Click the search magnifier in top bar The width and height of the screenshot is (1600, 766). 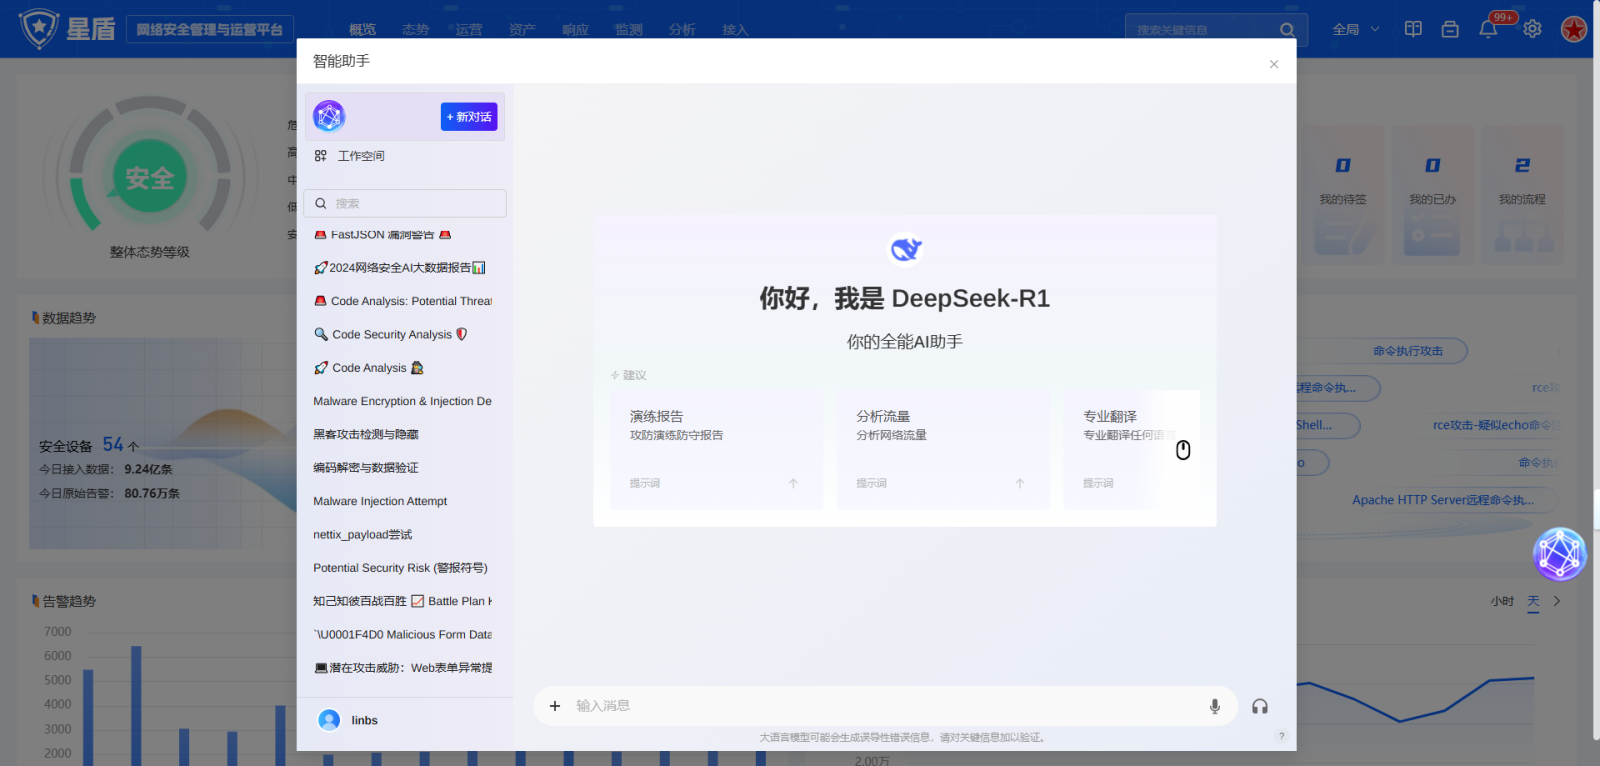[1287, 30]
